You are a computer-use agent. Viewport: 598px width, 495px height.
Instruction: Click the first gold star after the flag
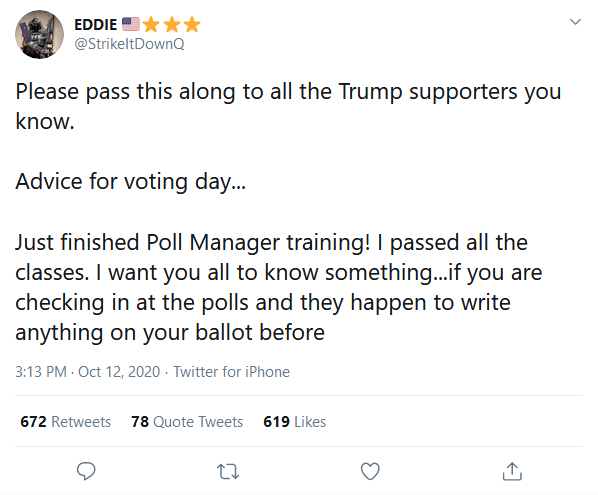[x=151, y=24]
